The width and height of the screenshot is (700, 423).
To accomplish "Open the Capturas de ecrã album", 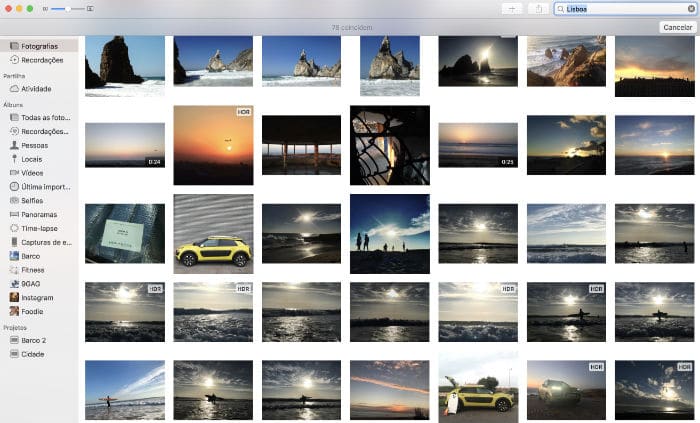I will click(39, 242).
